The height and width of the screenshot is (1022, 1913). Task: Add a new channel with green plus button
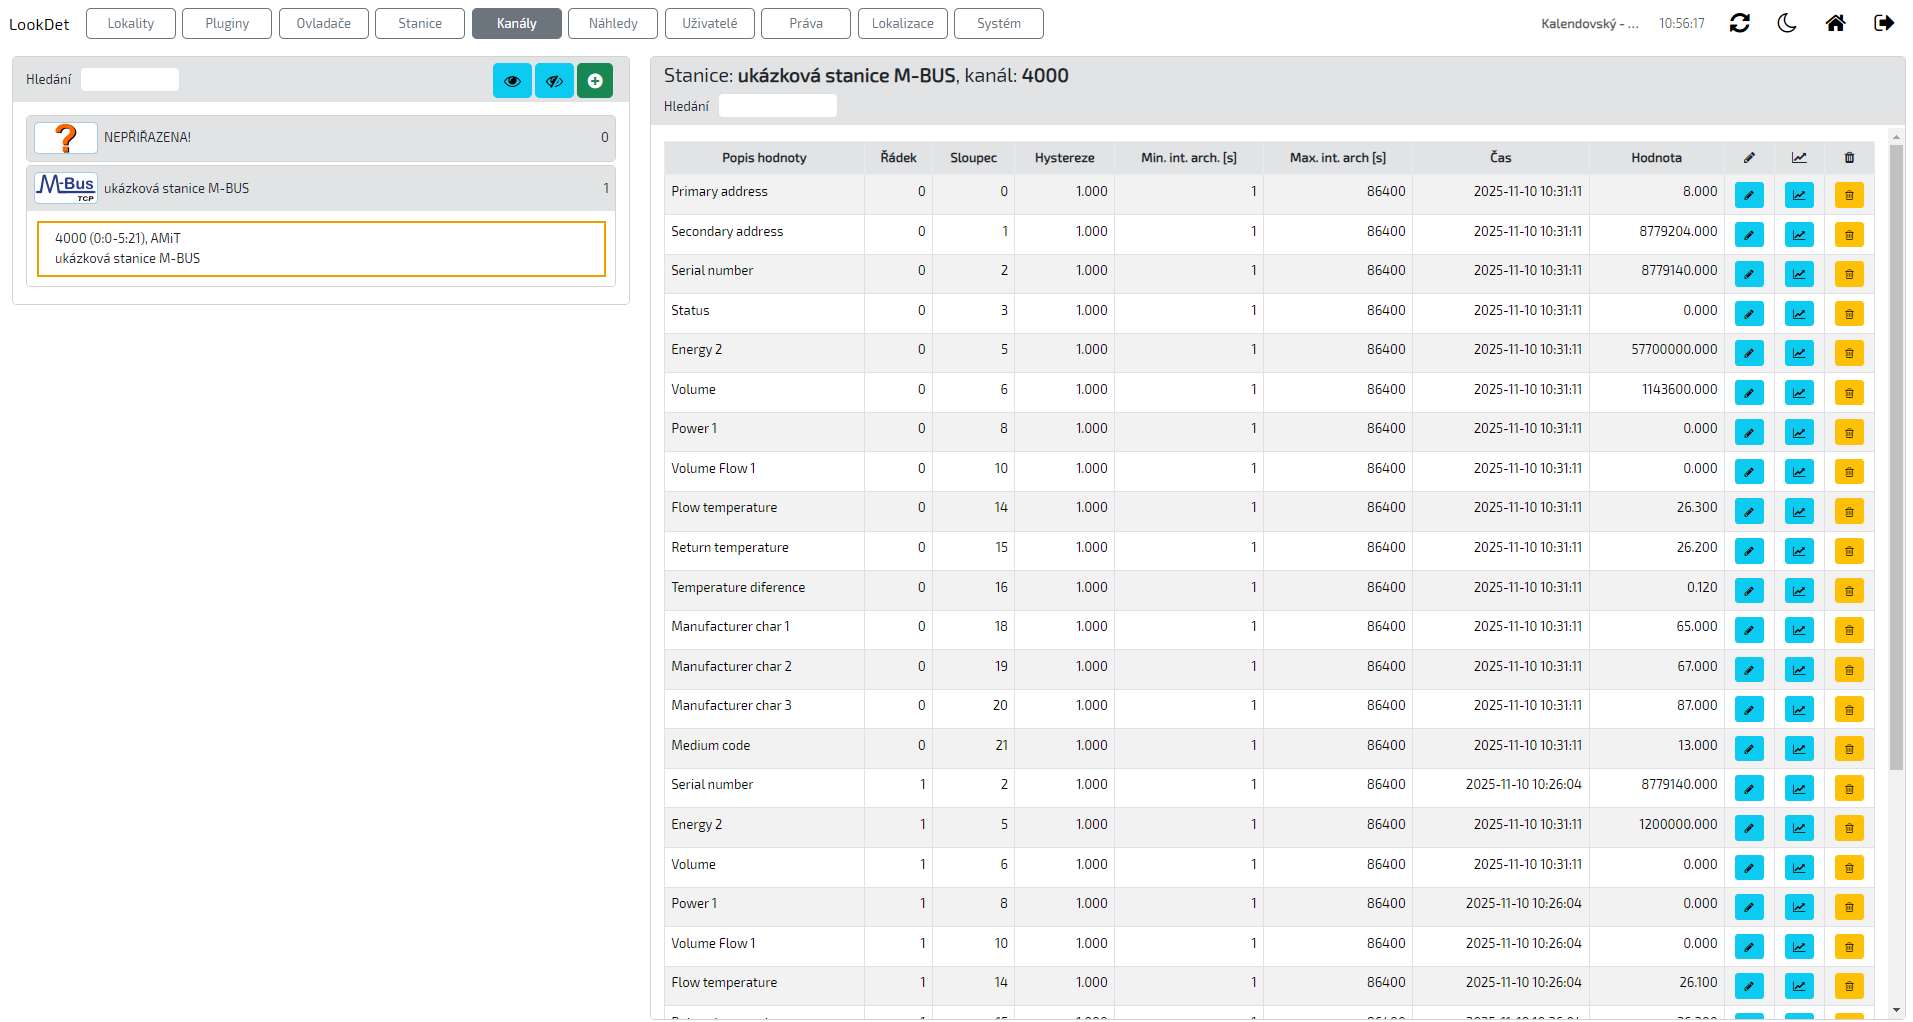(x=595, y=81)
